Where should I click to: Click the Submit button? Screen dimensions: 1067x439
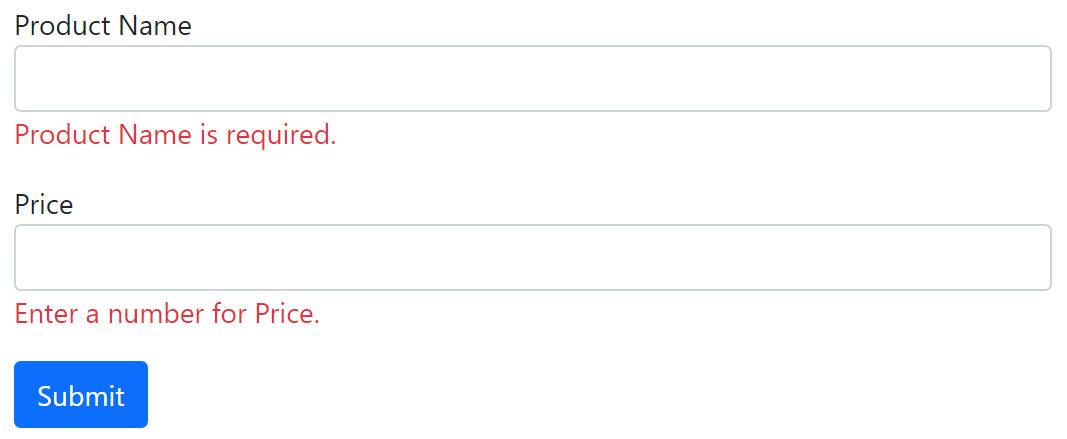click(81, 395)
